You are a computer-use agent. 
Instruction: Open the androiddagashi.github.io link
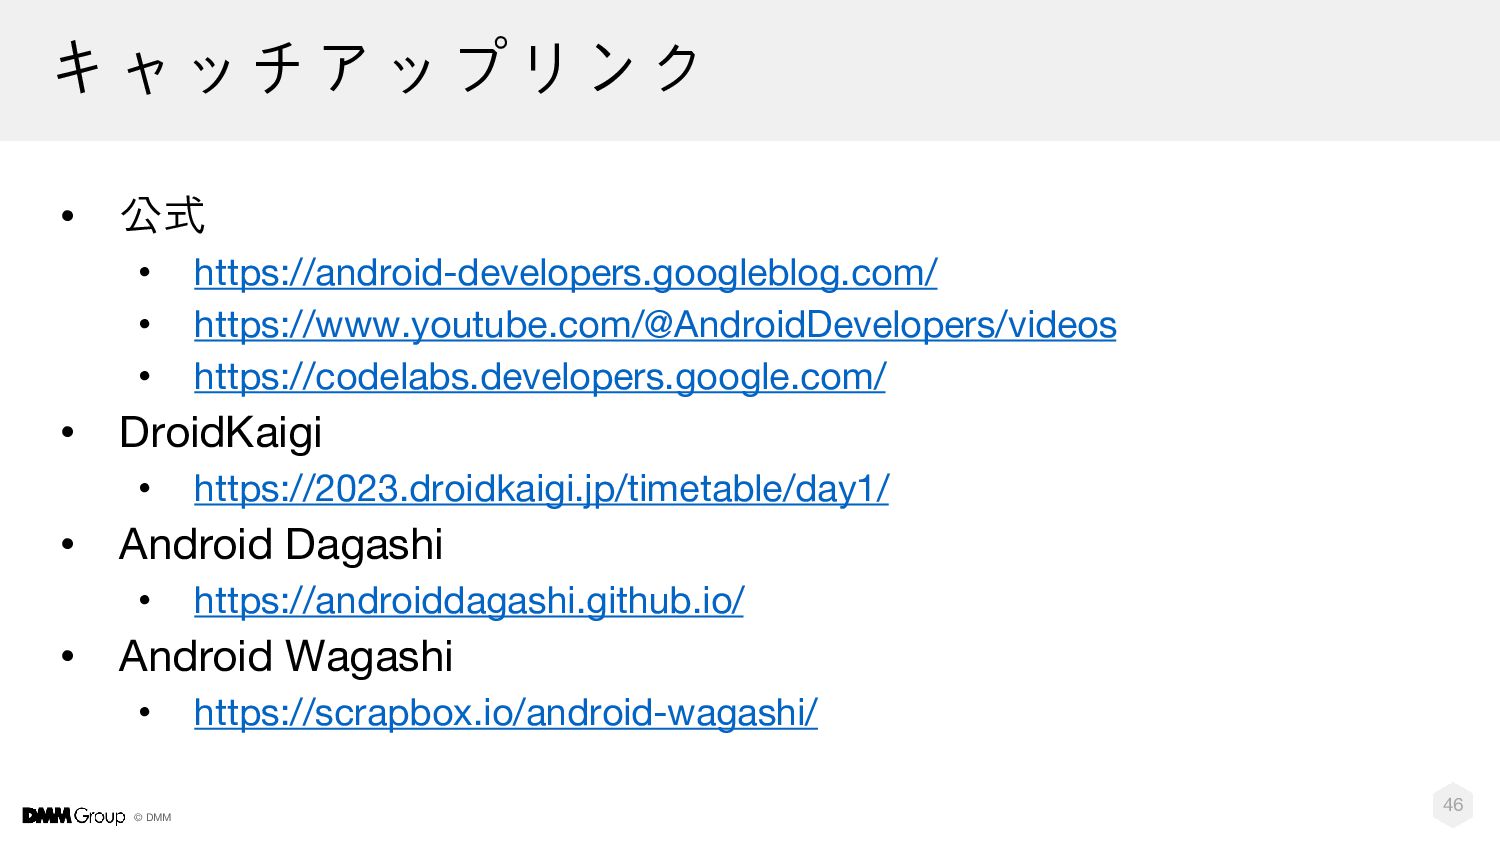tap(469, 601)
